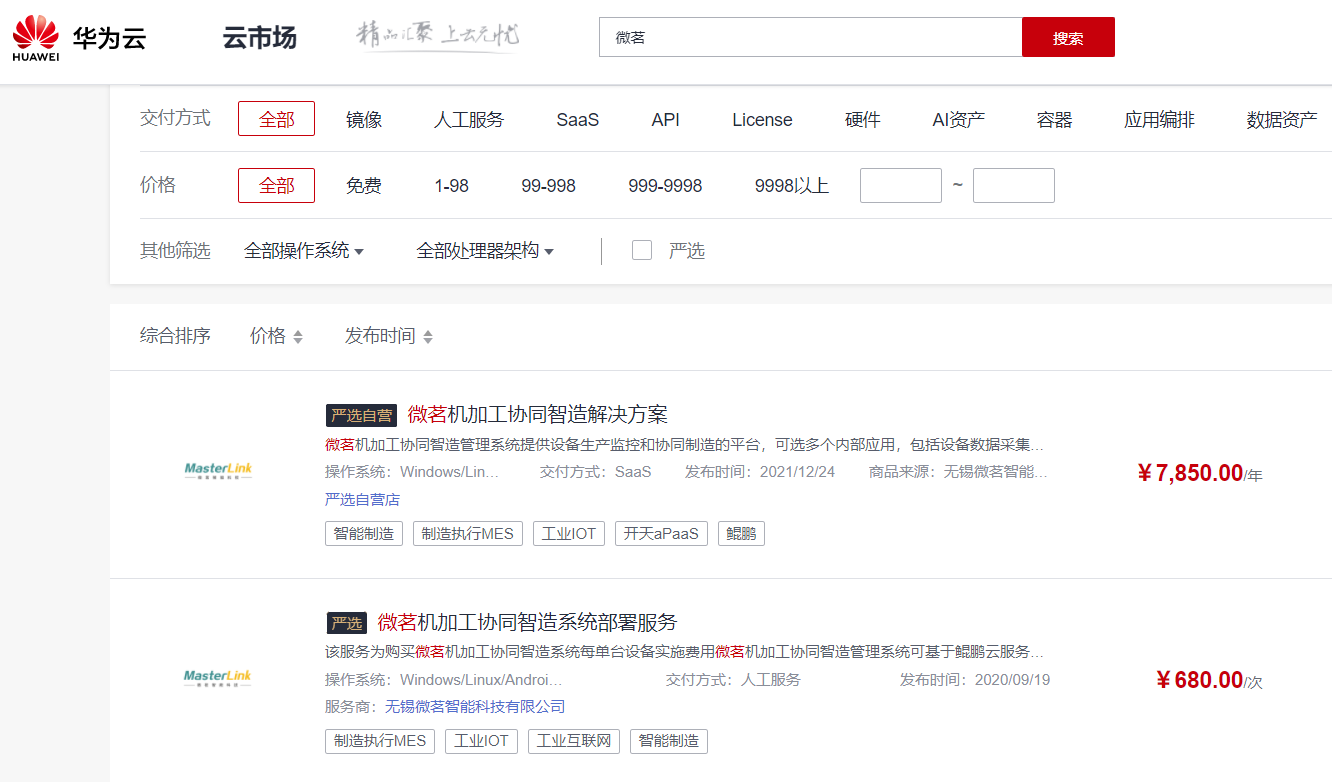This screenshot has width=1332, height=782.
Task: Filter price range 99-998
Action: click(x=548, y=186)
